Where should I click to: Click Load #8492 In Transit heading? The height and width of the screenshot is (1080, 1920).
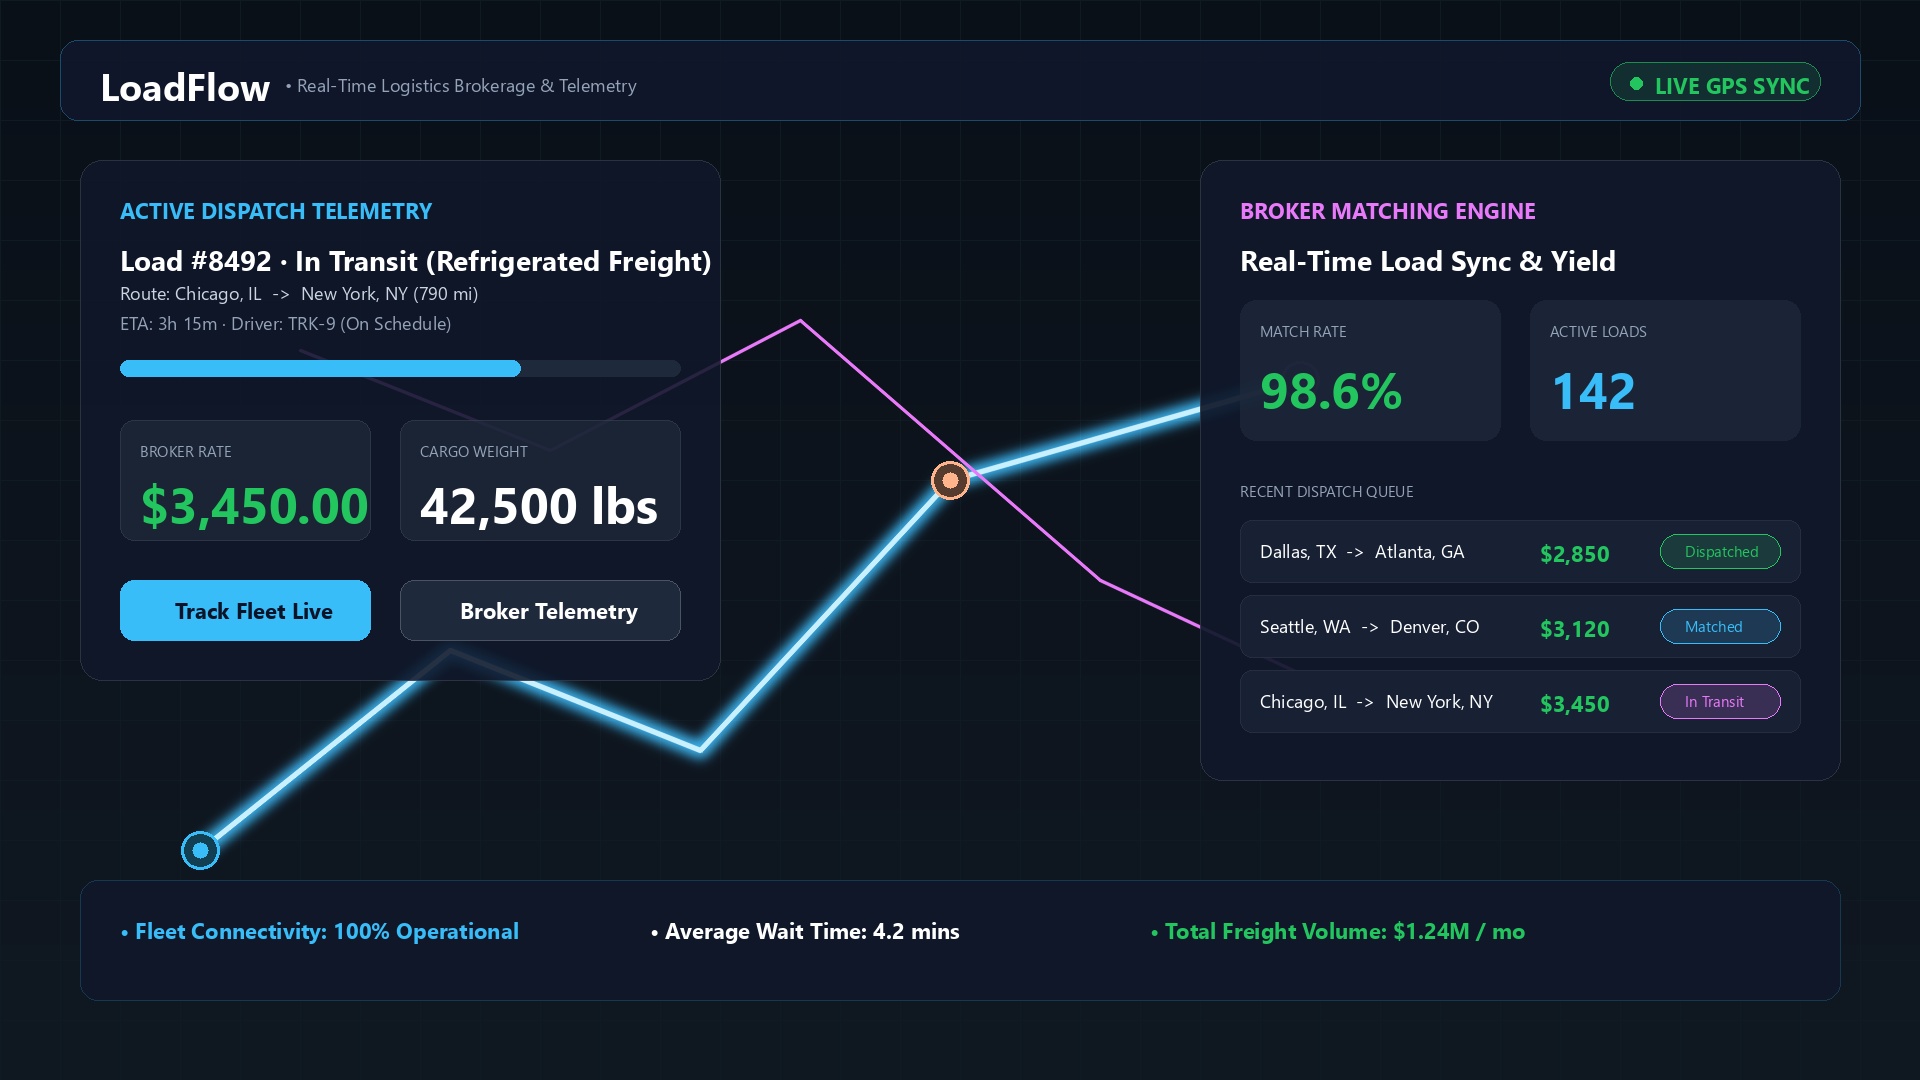point(415,261)
